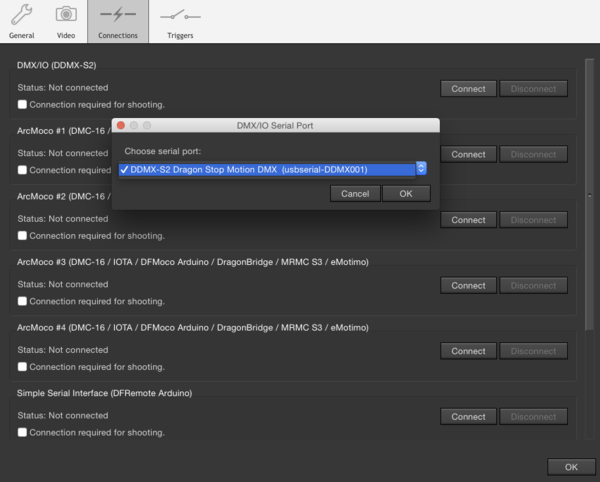
Task: Click the red close button on serial port dialog
Action: (x=121, y=125)
